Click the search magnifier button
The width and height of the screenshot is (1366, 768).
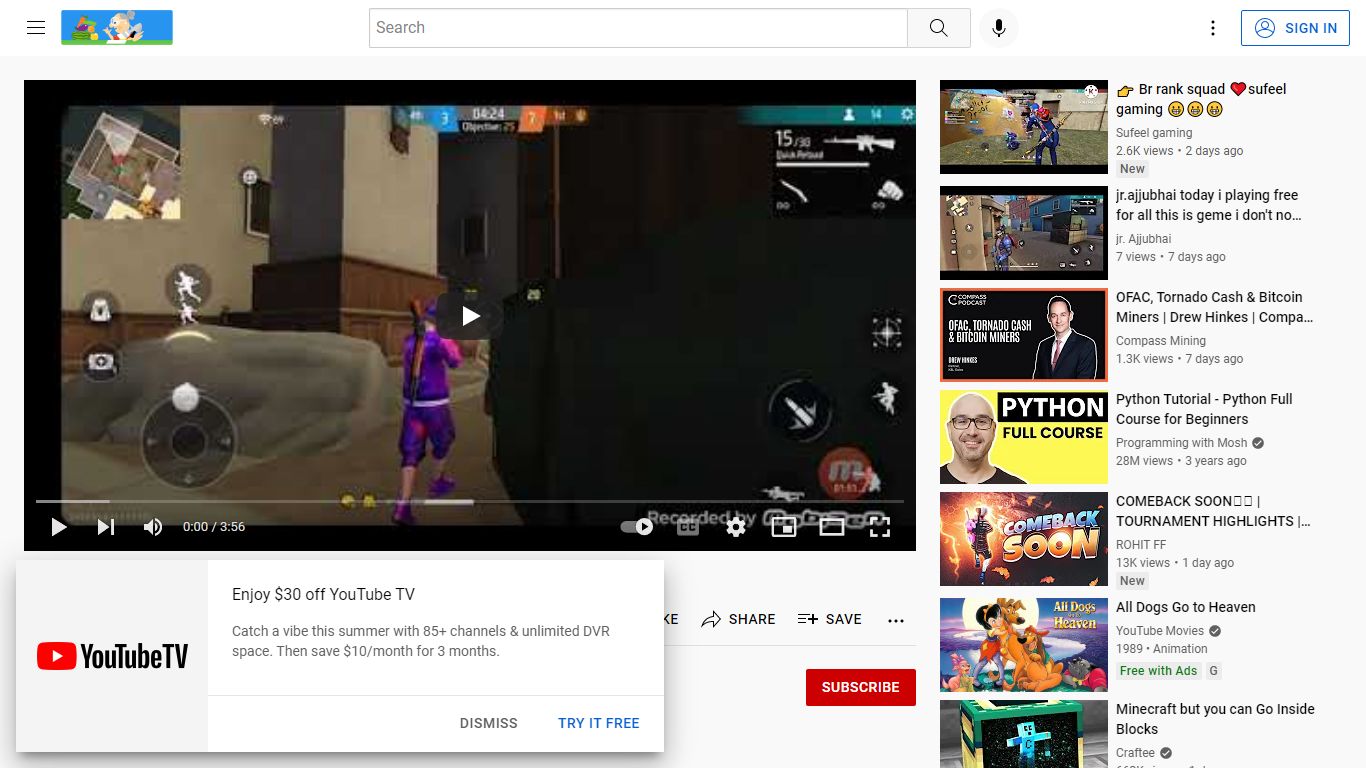click(938, 28)
